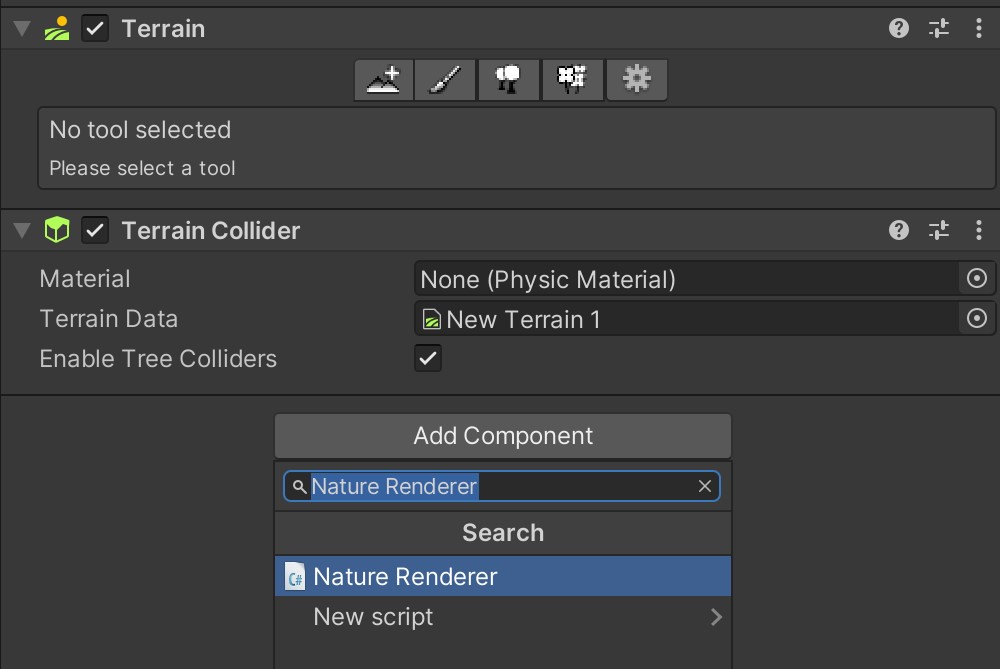Open the object picker for Terrain Data
The width and height of the screenshot is (1000, 669).
(977, 319)
